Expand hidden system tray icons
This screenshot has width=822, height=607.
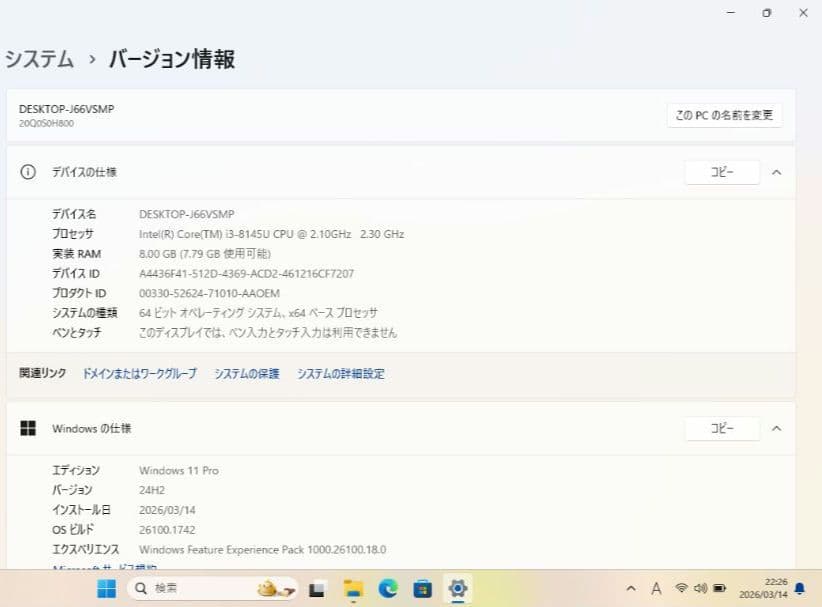click(x=631, y=590)
